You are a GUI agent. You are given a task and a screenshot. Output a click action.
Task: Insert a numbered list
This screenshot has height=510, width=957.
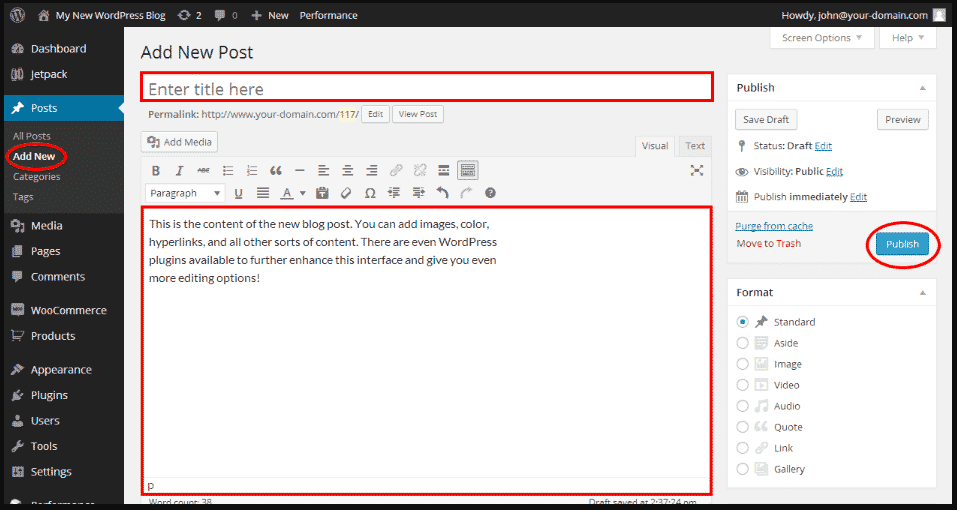(251, 171)
